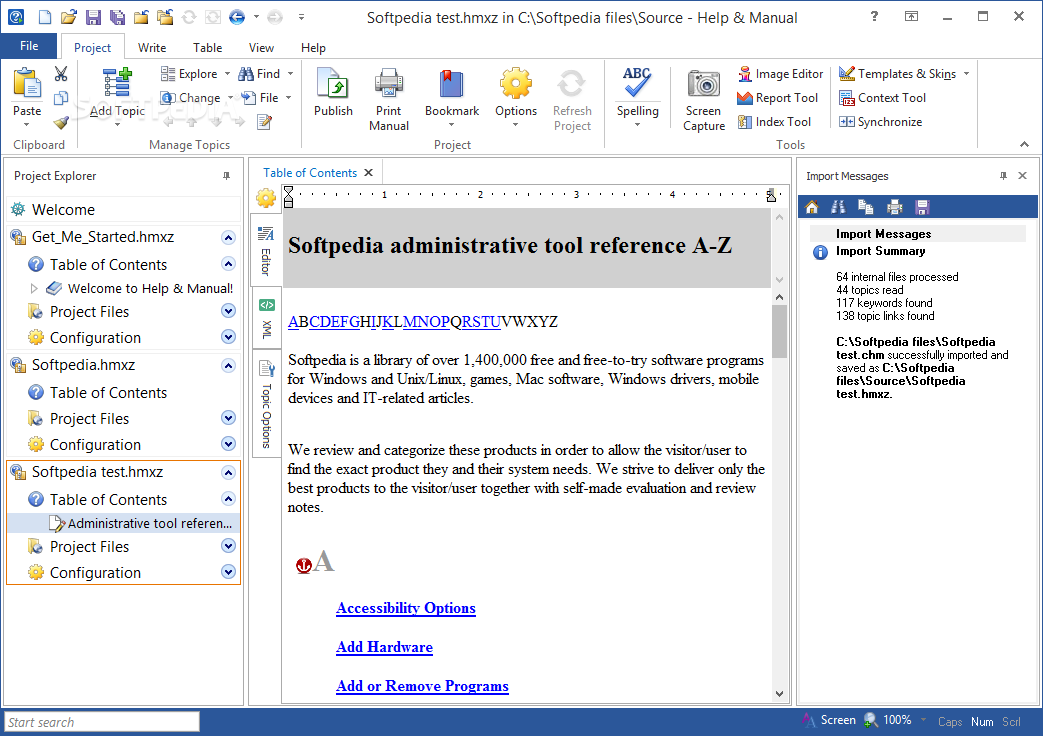The image size is (1043, 736).
Task: Select the XML vertical tab
Action: pos(266,318)
